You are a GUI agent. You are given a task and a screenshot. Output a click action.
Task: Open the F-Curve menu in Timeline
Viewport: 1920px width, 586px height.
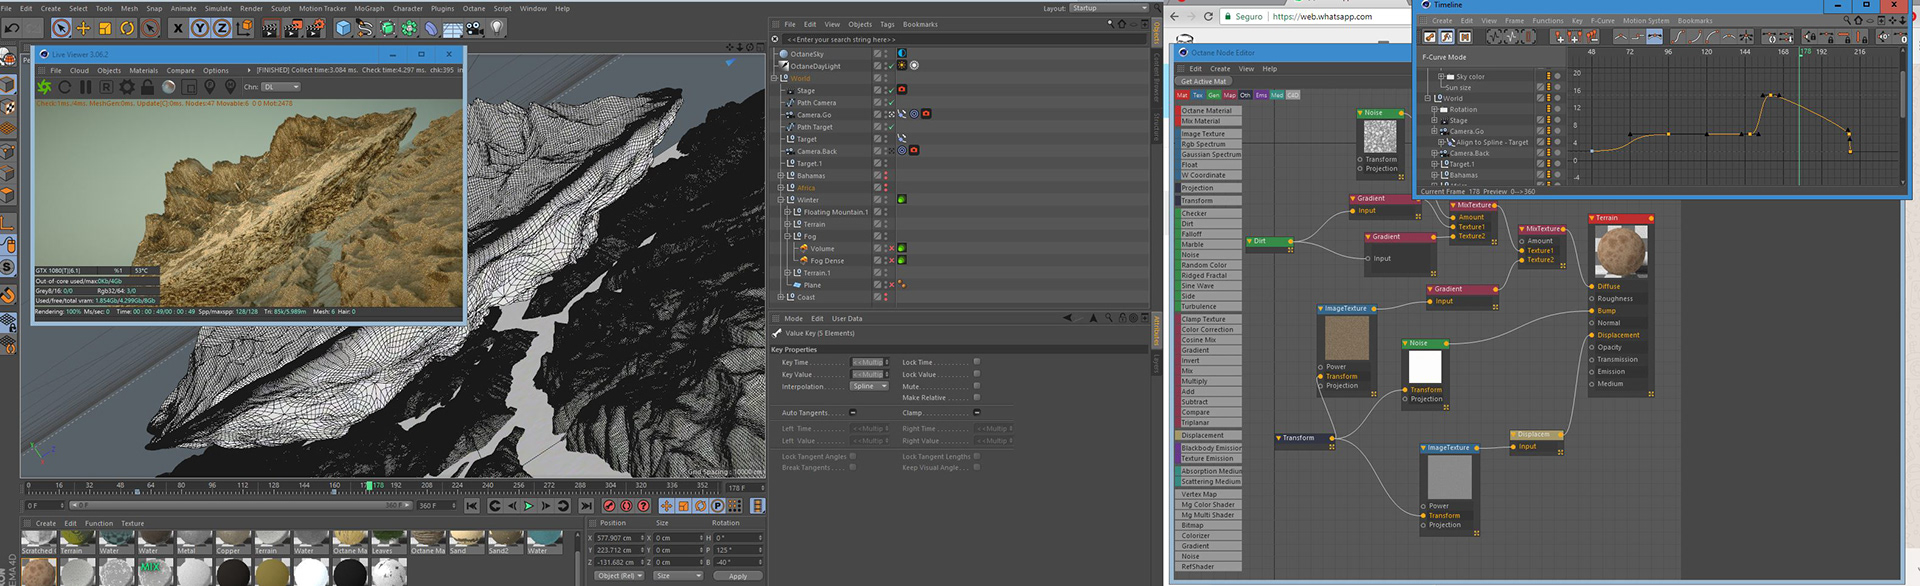1602,20
